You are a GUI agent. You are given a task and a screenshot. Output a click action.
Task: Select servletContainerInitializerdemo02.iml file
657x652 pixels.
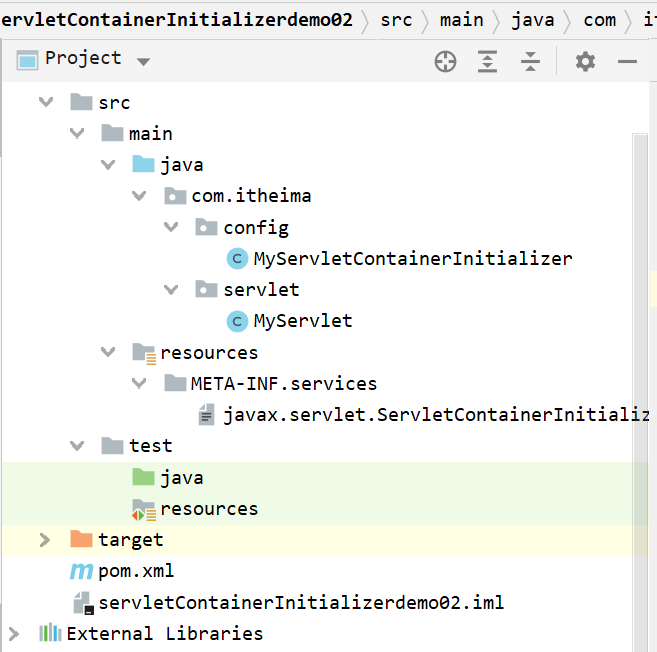(x=300, y=603)
